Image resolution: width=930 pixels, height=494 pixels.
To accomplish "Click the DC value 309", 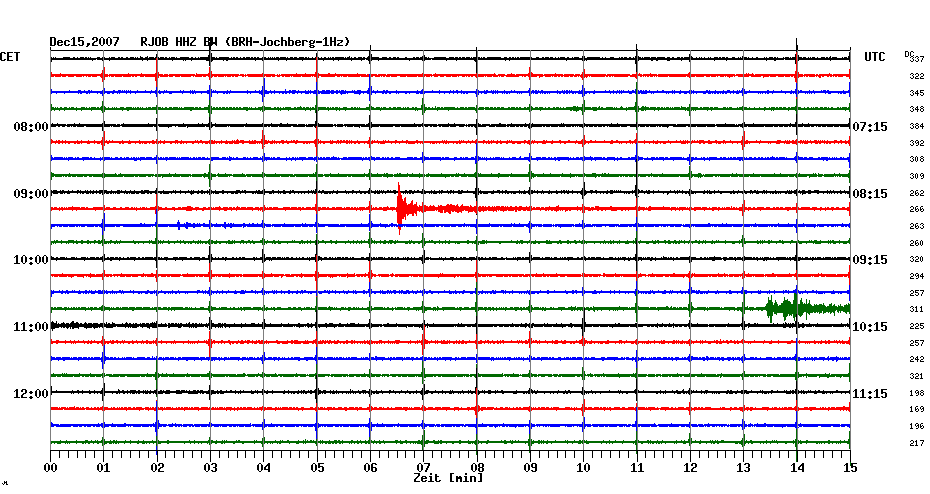I will pyautogui.click(x=917, y=177).
